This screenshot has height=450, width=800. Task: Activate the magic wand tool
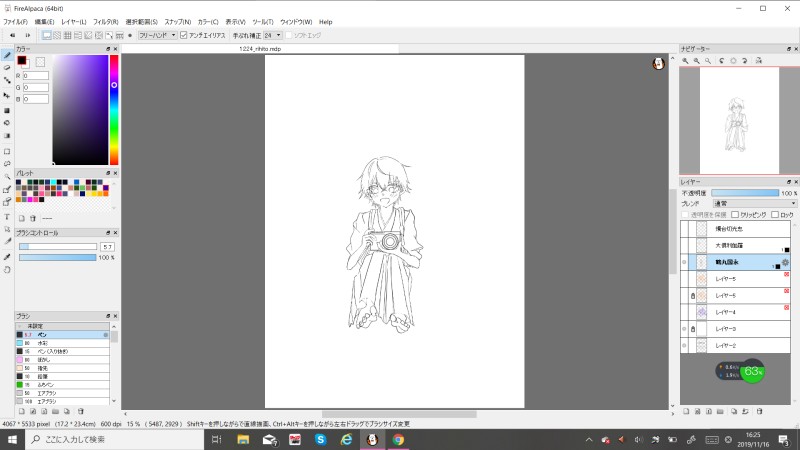pos(7,177)
